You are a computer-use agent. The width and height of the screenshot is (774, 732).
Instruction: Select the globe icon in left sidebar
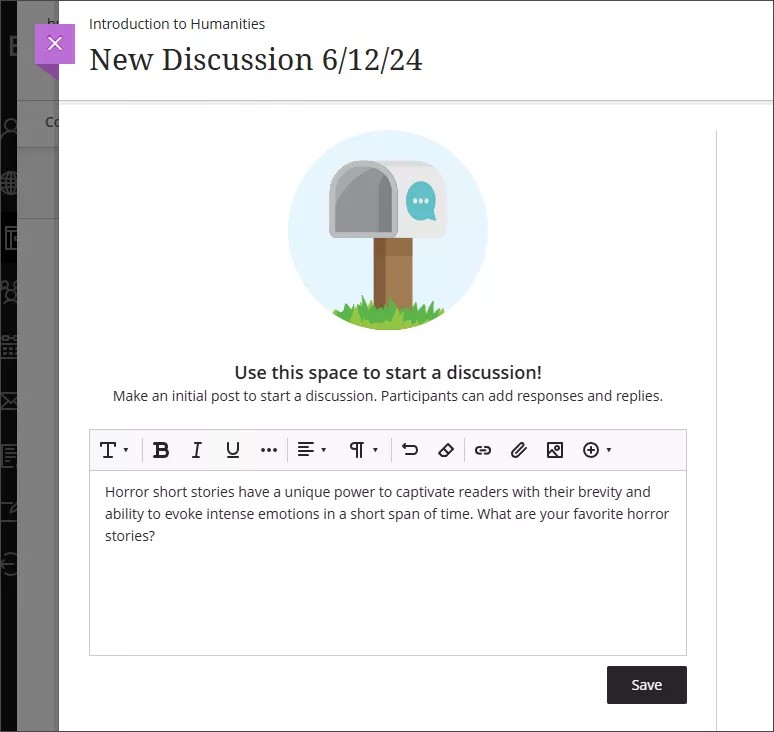[10, 183]
